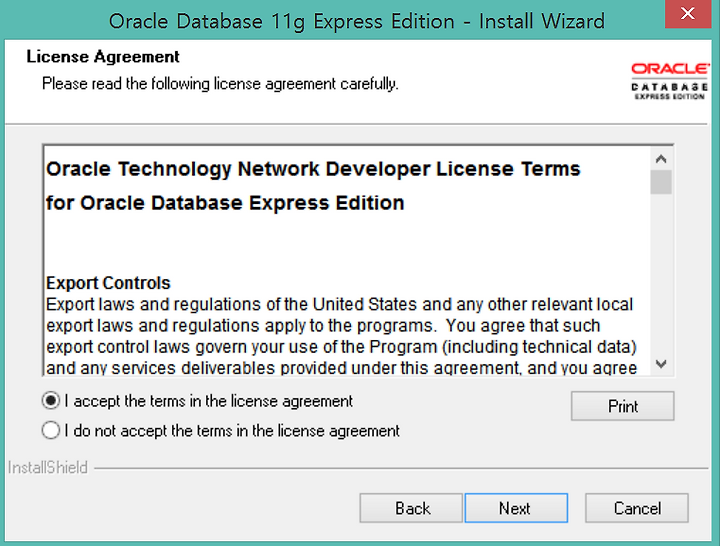Image resolution: width=720 pixels, height=546 pixels.
Task: Click the Oracle Technology Network license heading
Action: tap(313, 186)
